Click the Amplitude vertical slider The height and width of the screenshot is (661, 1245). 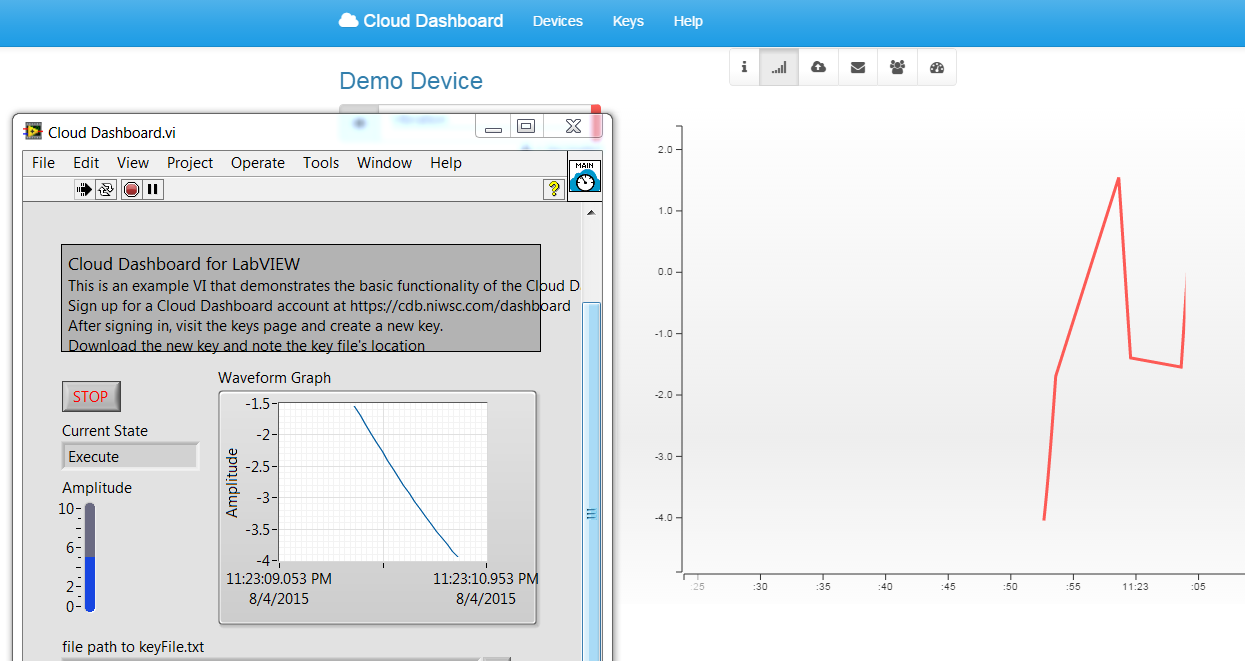[x=90, y=556]
